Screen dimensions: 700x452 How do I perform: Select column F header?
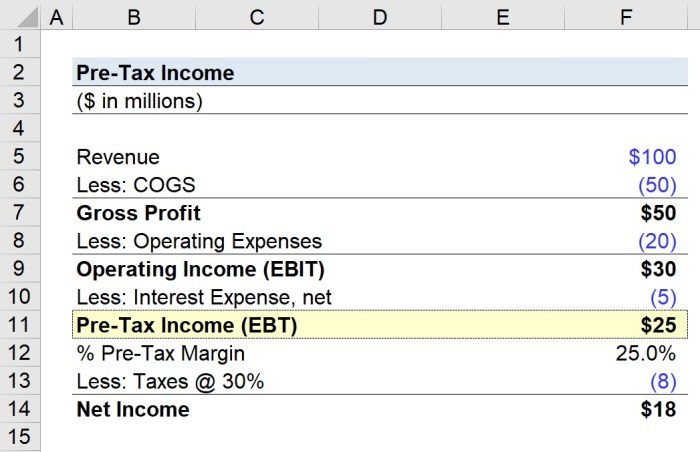(626, 17)
